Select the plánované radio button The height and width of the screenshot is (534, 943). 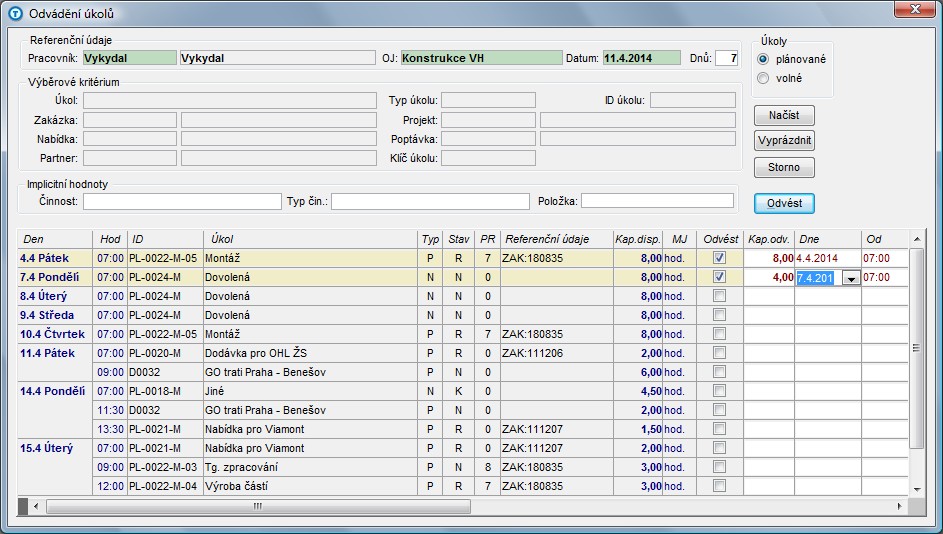click(x=763, y=59)
